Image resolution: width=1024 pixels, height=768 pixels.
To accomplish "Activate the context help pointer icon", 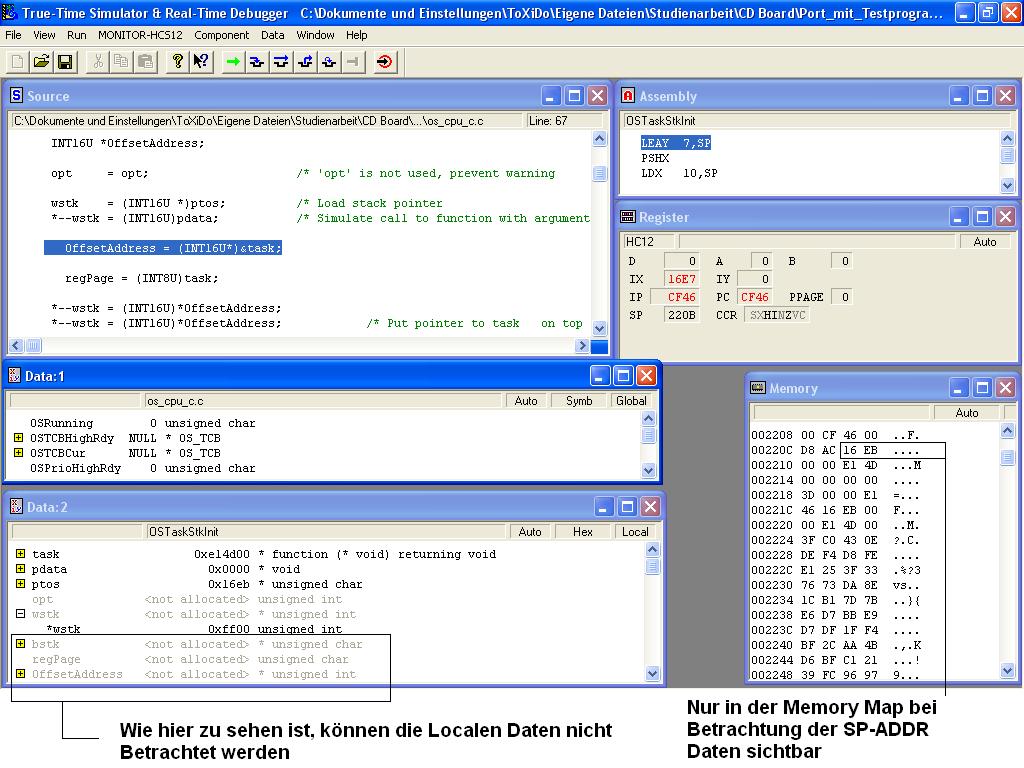I will [x=201, y=62].
